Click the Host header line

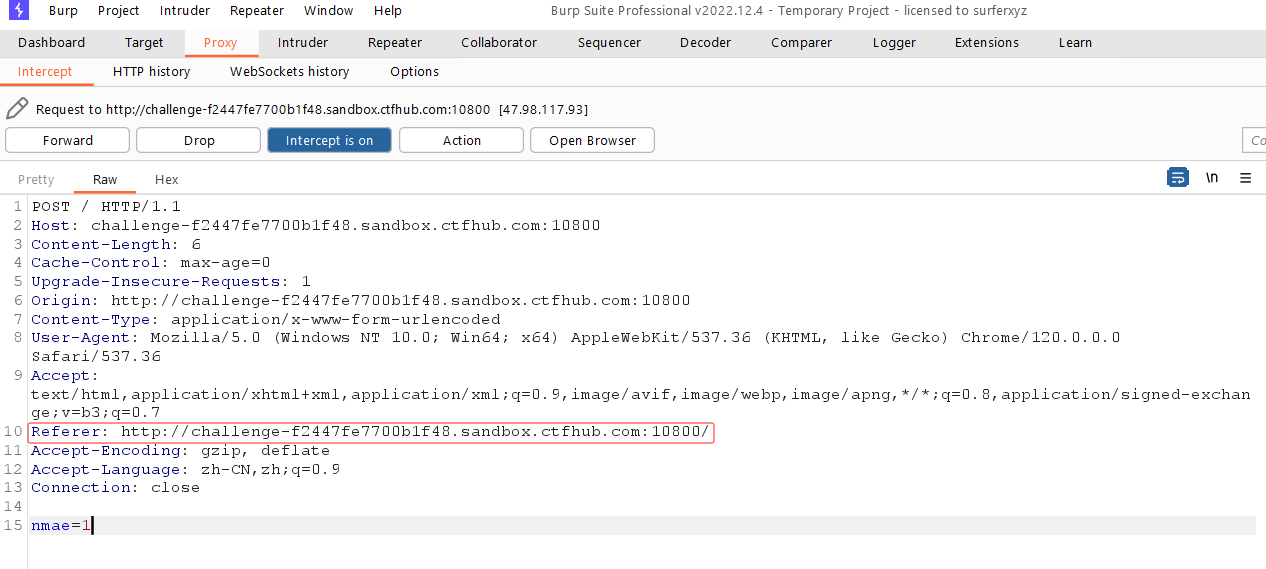[316, 225]
